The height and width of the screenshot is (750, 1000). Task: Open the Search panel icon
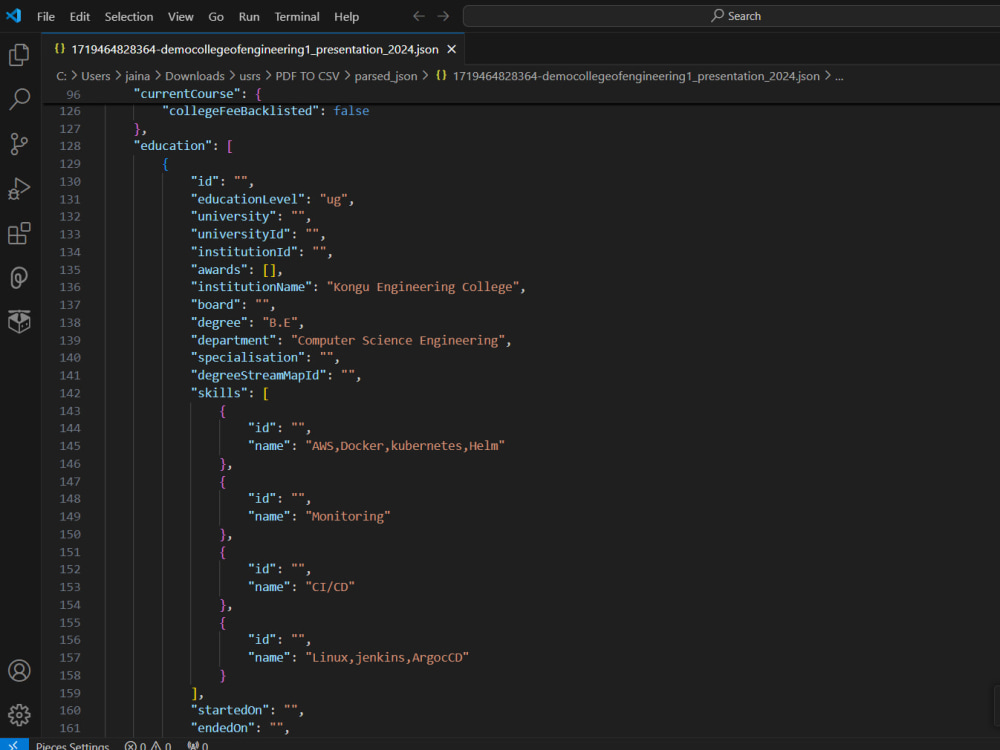(18, 99)
